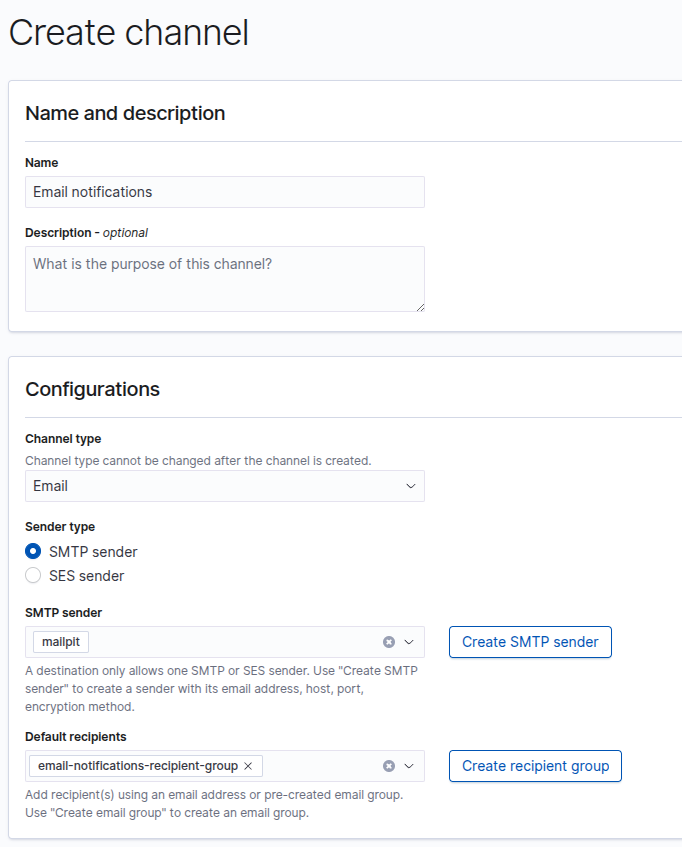Screen dimensions: 682x847
Task: Click the Create channel page heading
Action: (129, 32)
